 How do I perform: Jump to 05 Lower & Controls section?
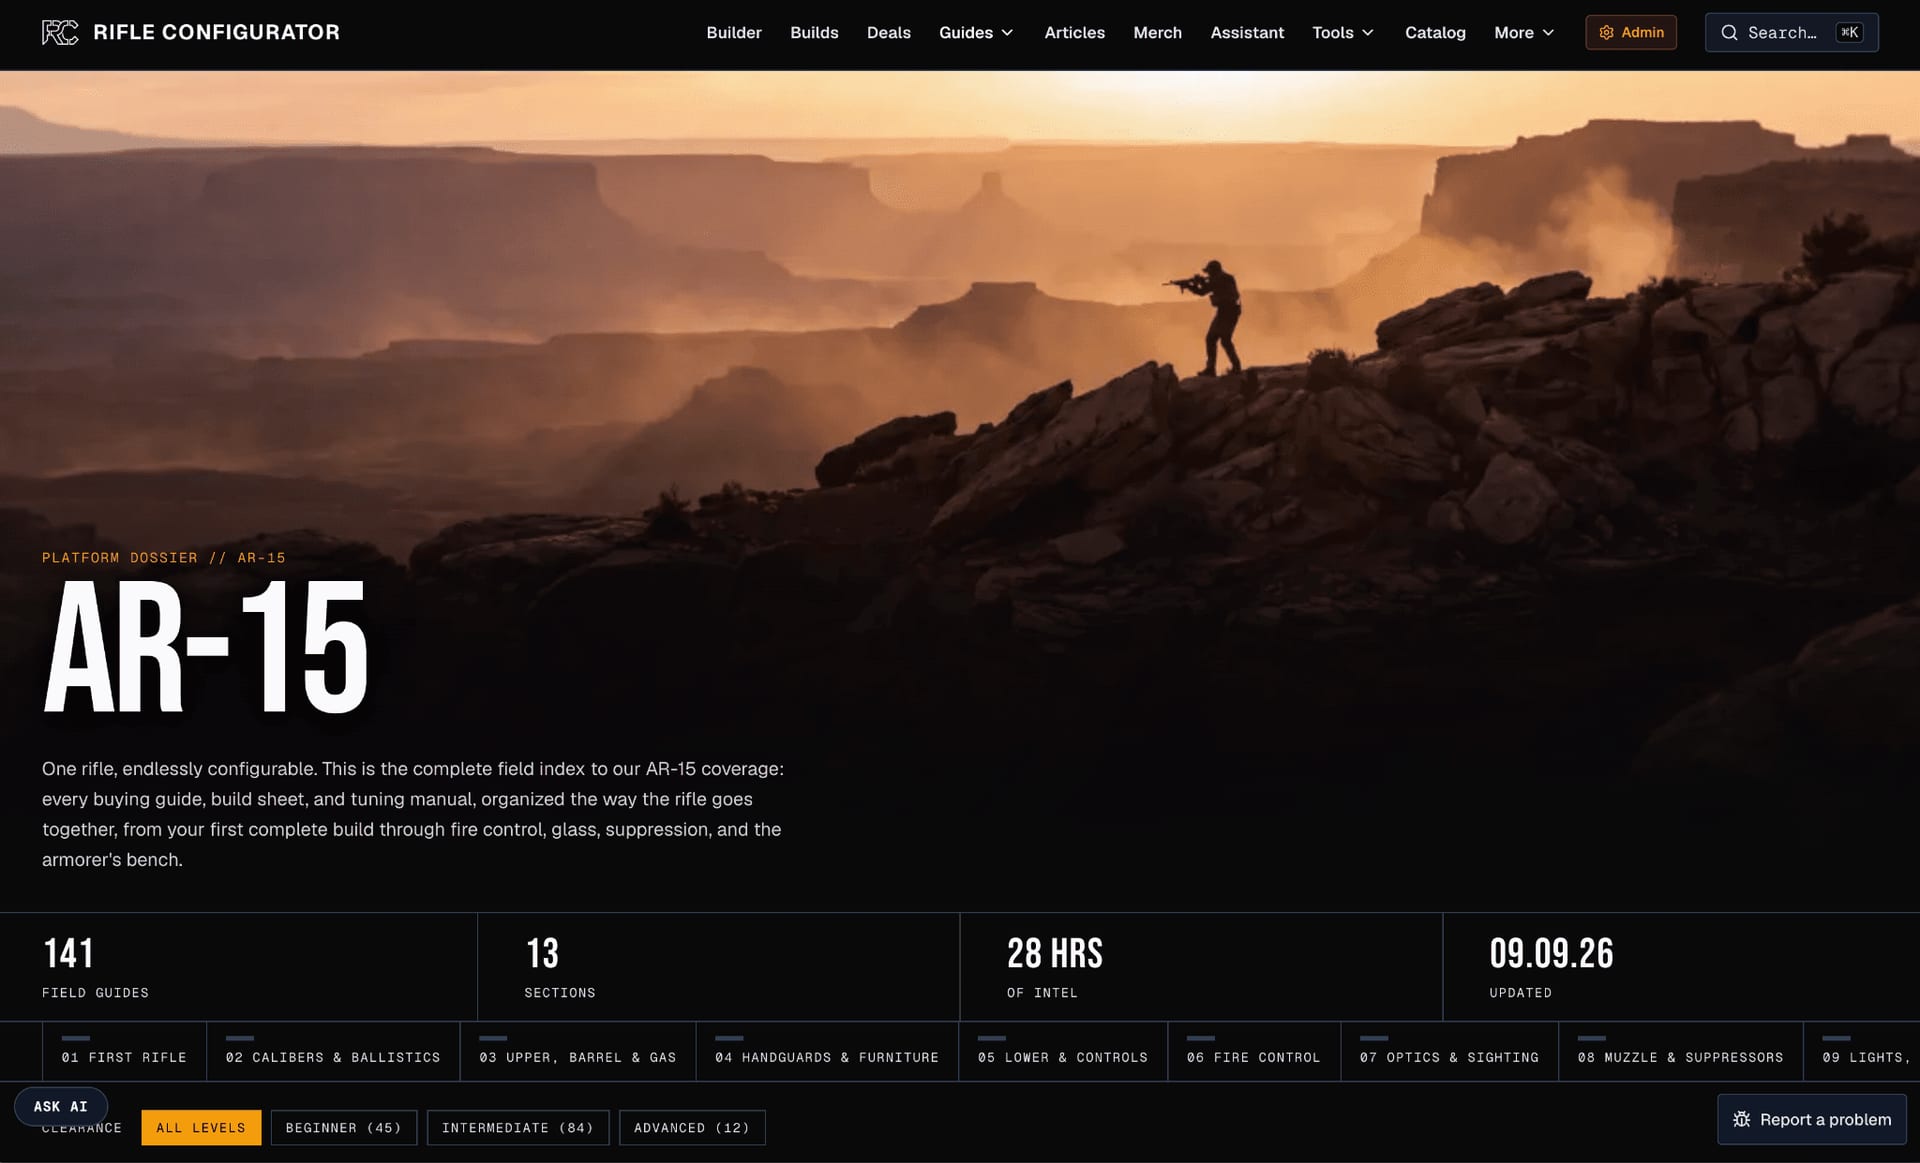1063,1052
